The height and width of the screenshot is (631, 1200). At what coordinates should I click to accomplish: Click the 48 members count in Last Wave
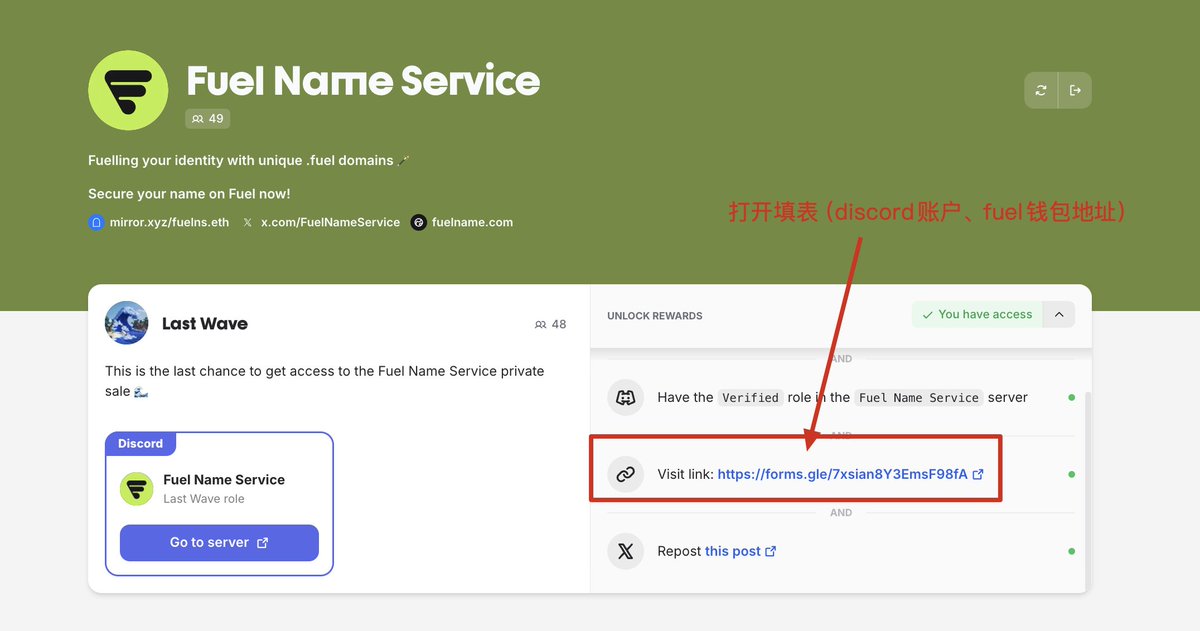click(x=551, y=324)
